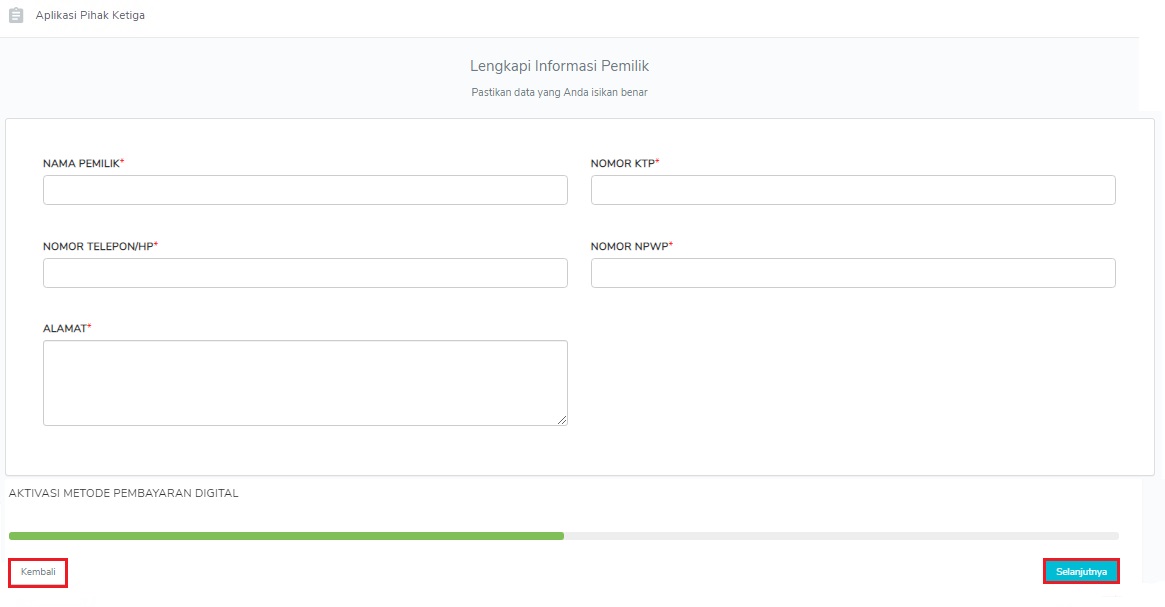Select the Aplikasi Pihak Ketiga header title
The height and width of the screenshot is (607, 1165).
coord(90,15)
